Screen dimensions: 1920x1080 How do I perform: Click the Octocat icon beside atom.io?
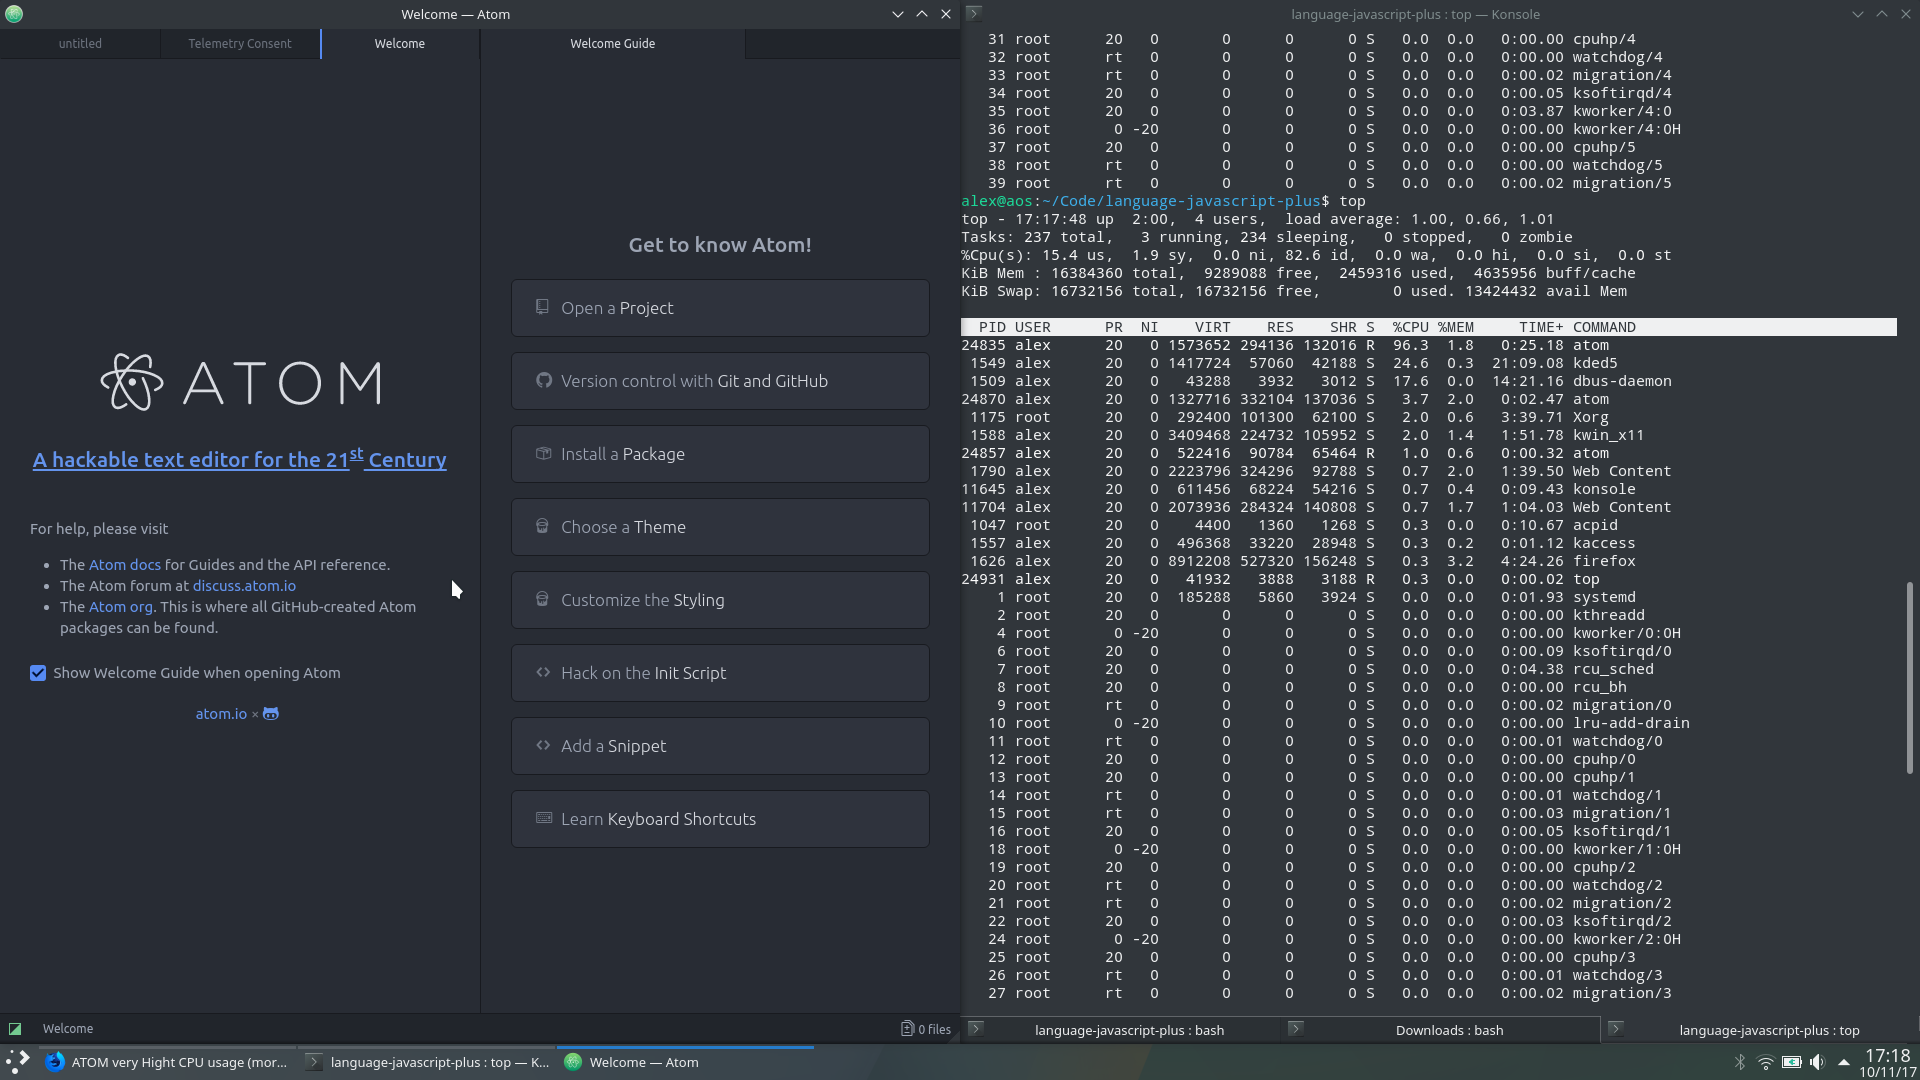tap(270, 713)
